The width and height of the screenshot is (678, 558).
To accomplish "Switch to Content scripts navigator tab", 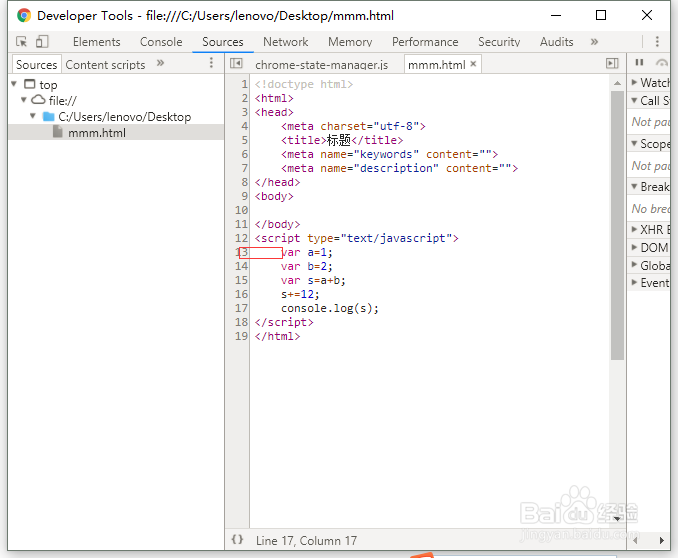I will pos(105,64).
